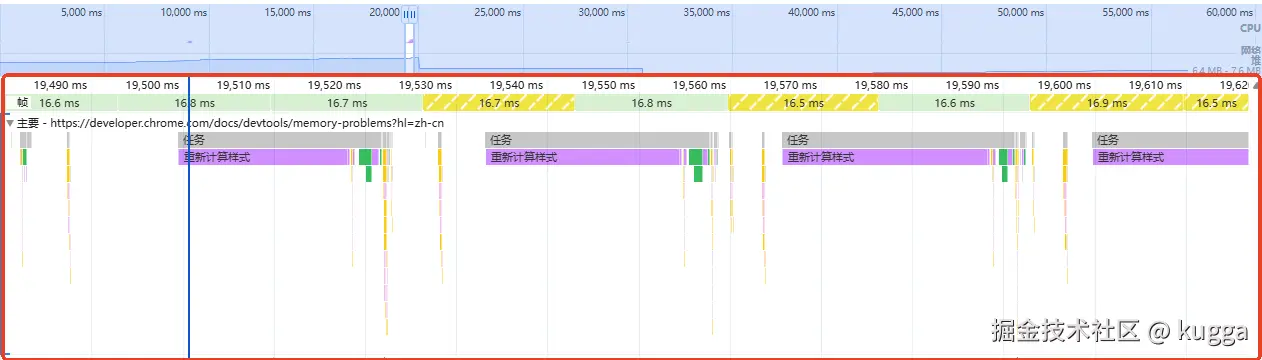
Task: Select the 16.8 ms frame crossed by blue marker
Action: coord(194,103)
